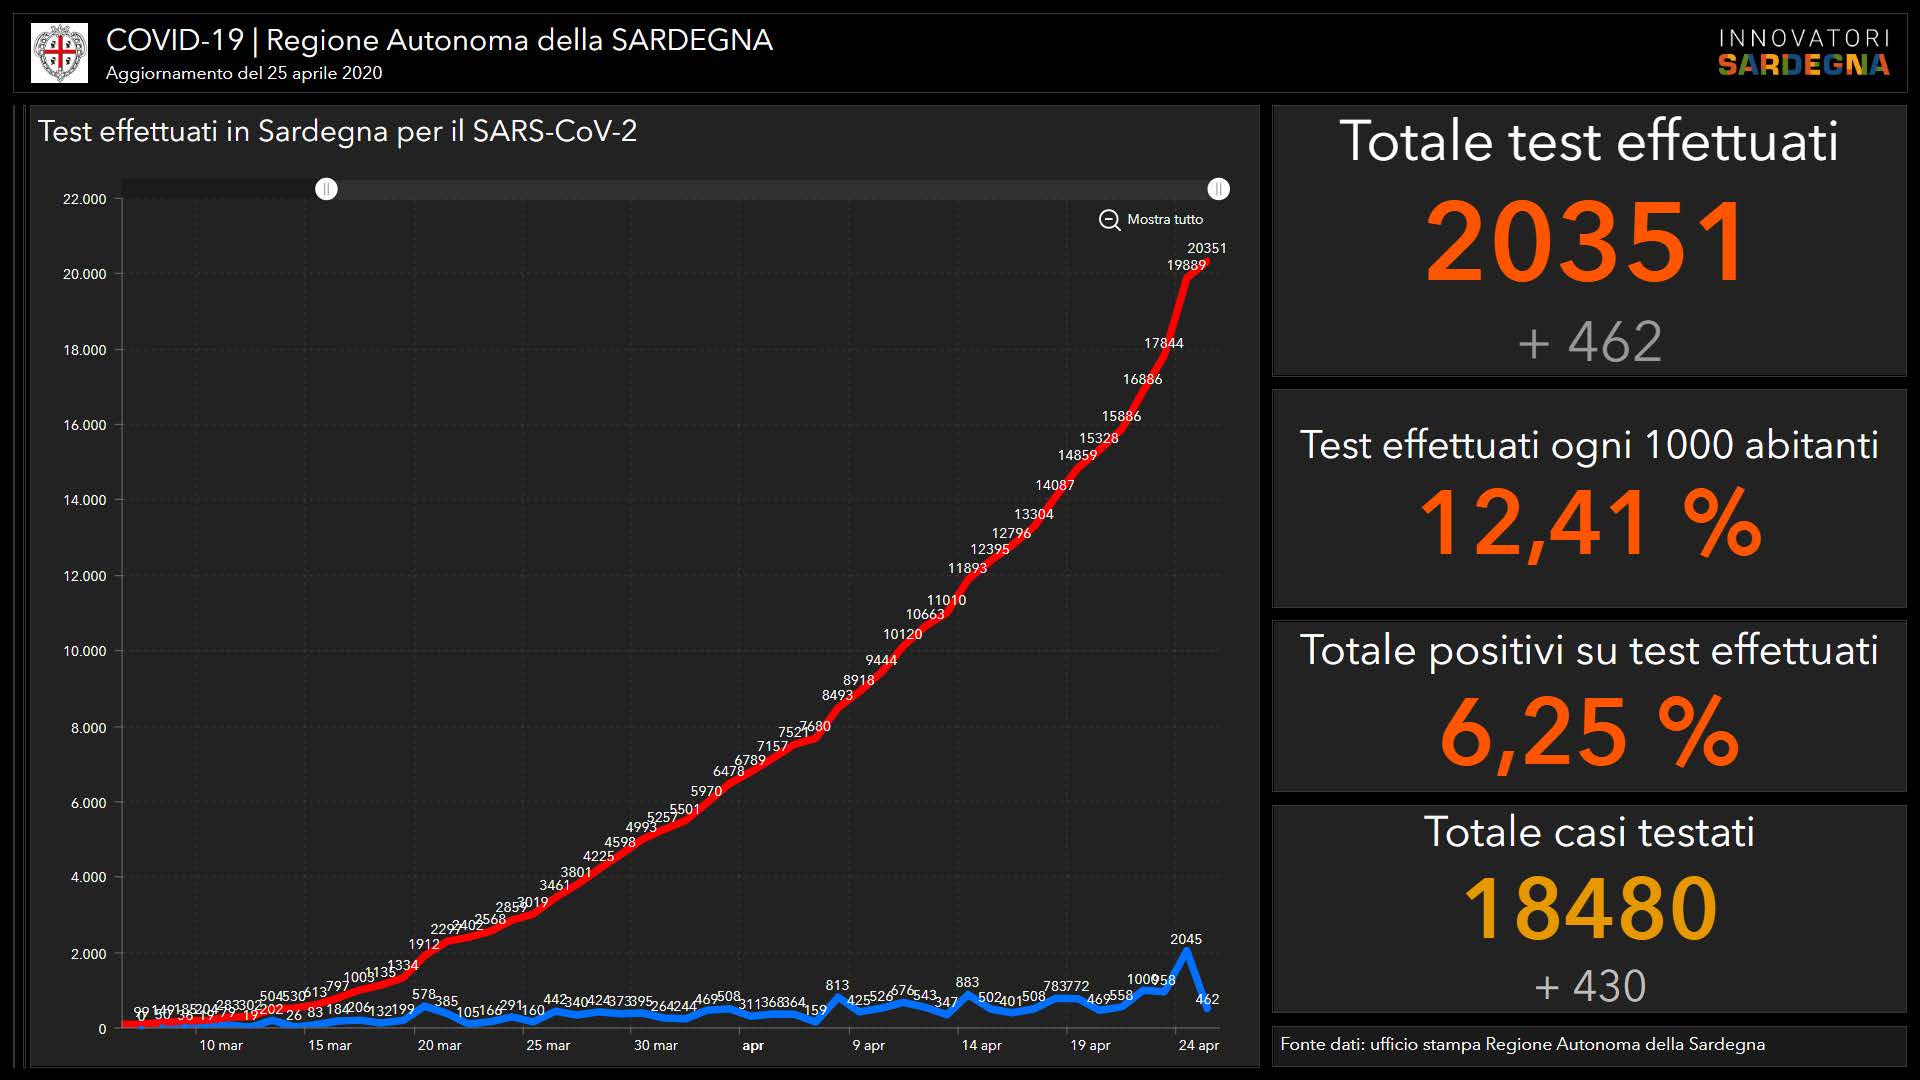Click the 6,25 % positives value
The height and width of the screenshot is (1080, 1920).
tap(1589, 733)
